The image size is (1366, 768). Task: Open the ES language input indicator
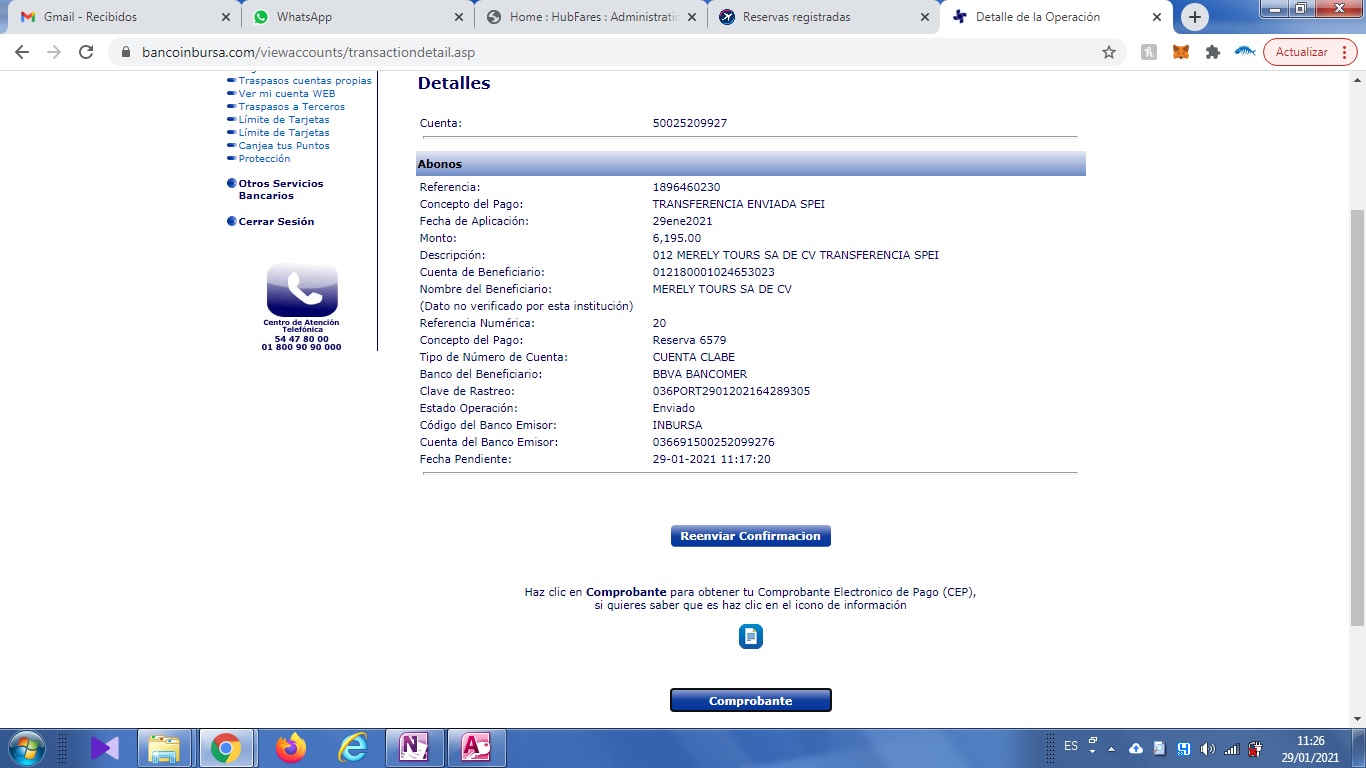(1071, 746)
